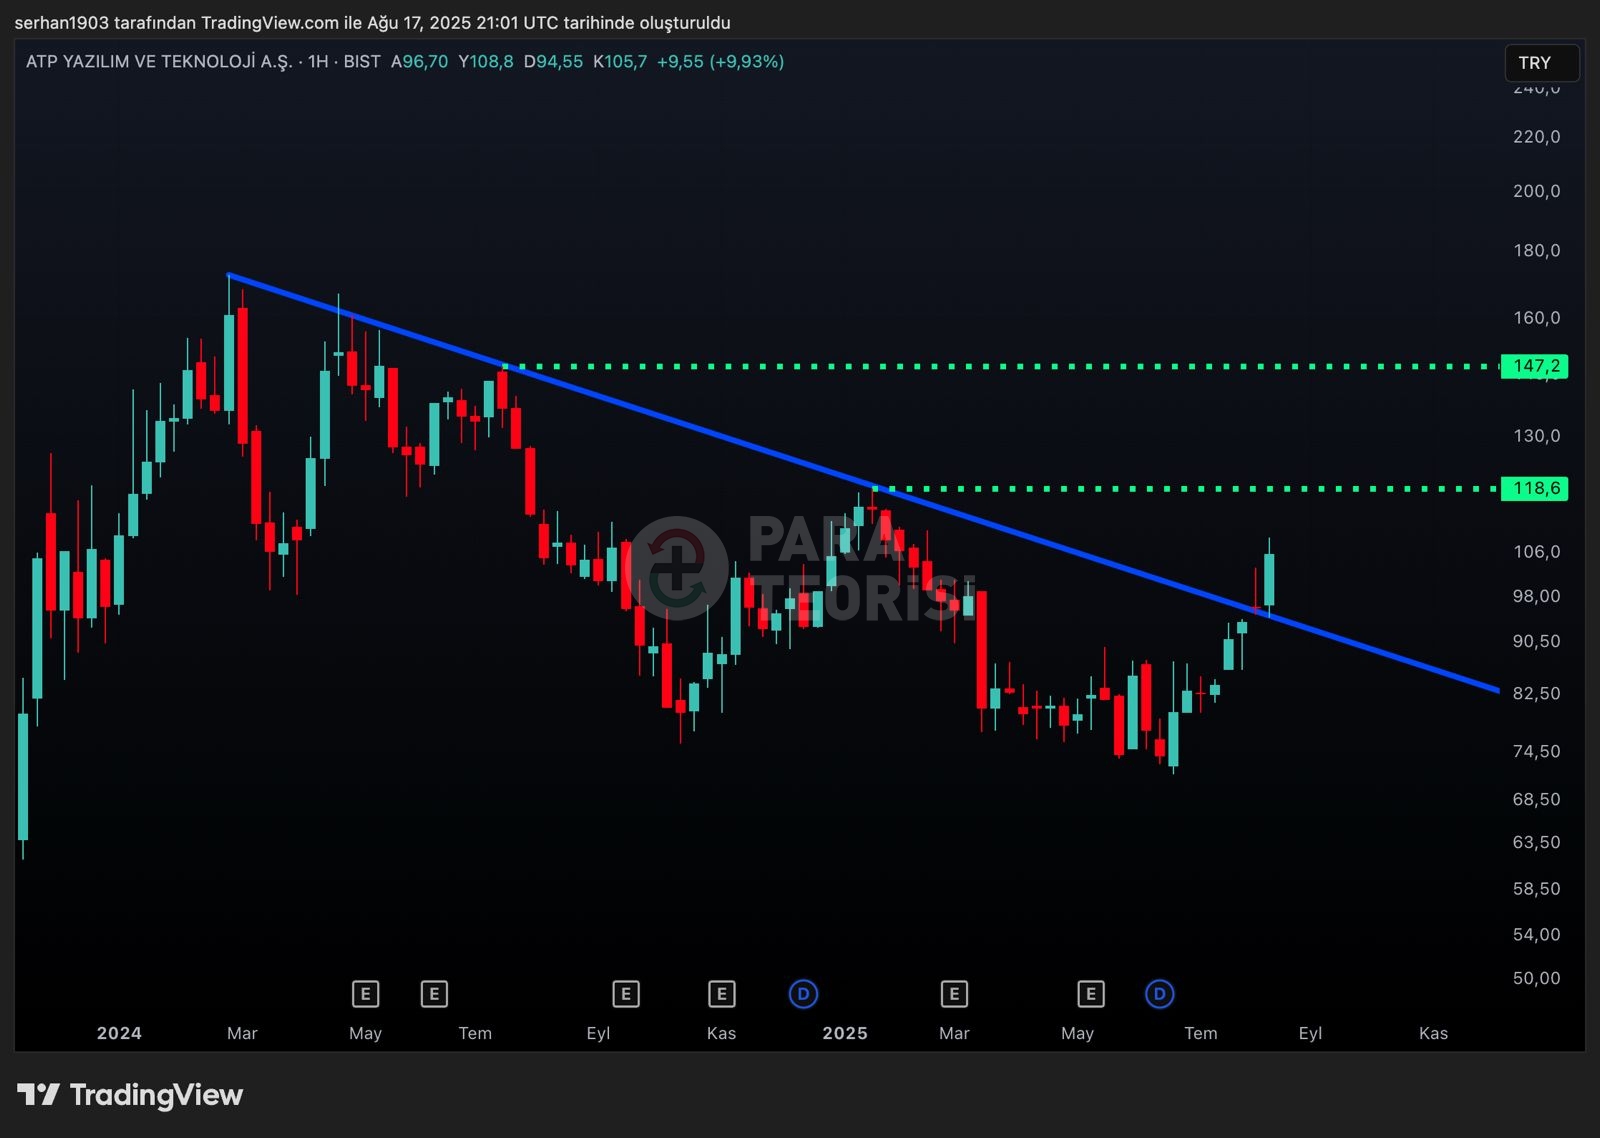Click the BIST exchange text in legend

[362, 62]
